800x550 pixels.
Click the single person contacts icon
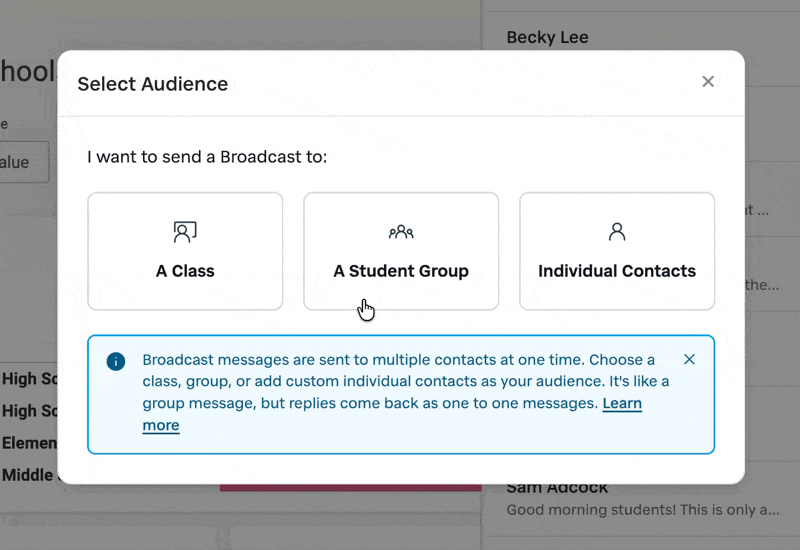click(x=617, y=232)
